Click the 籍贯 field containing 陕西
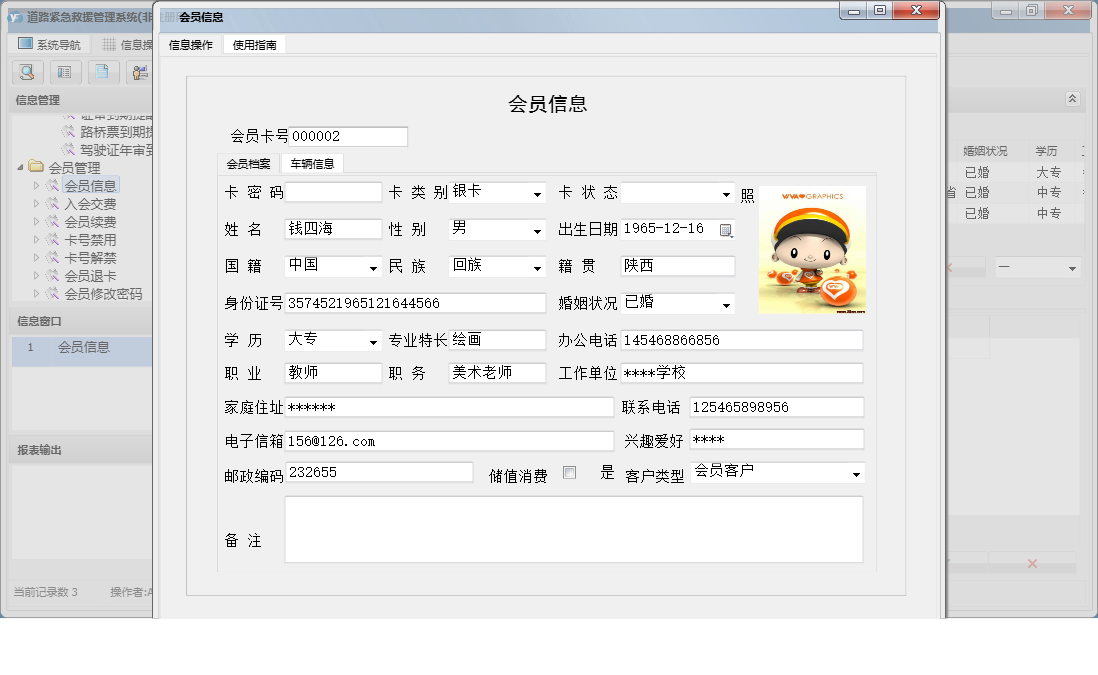Viewport: 1098px width, 675px height. click(x=678, y=266)
